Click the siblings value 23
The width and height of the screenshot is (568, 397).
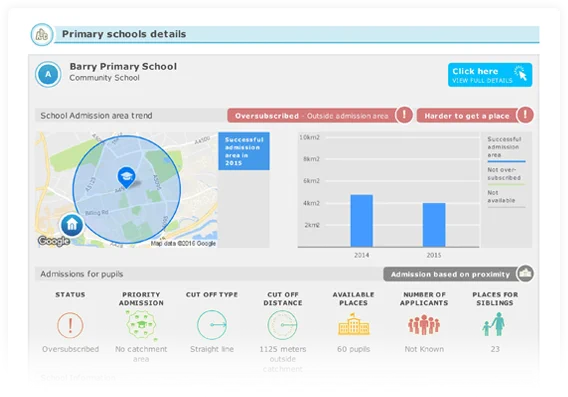[495, 349]
